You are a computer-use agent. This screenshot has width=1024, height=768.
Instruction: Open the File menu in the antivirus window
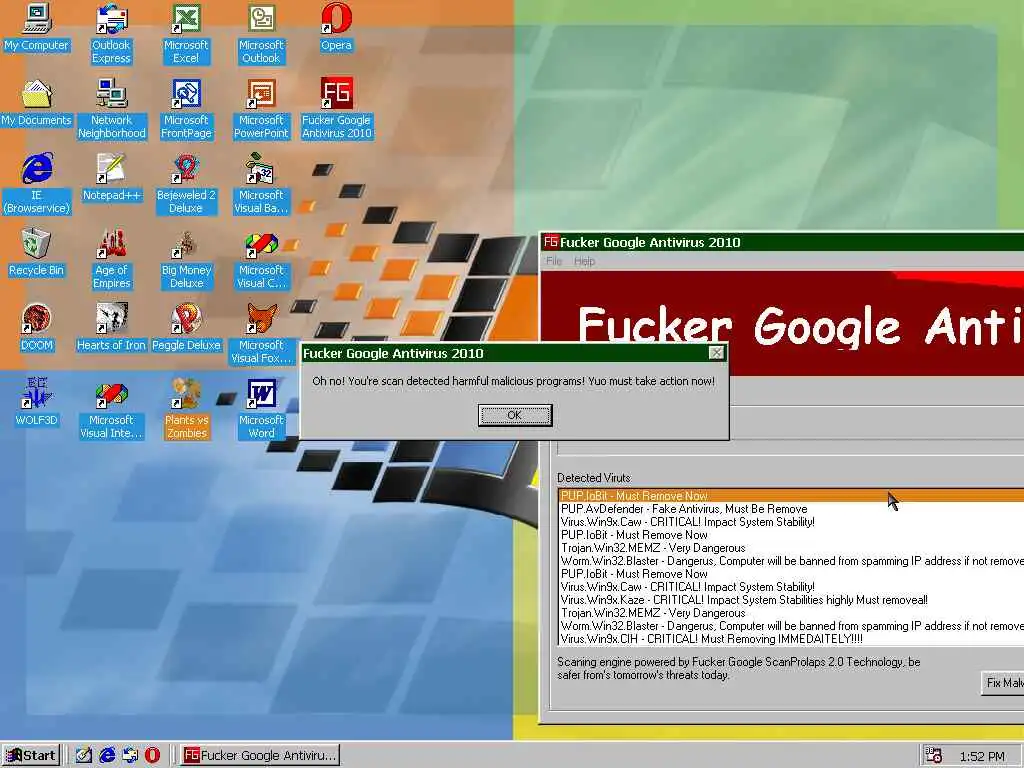[x=554, y=261]
